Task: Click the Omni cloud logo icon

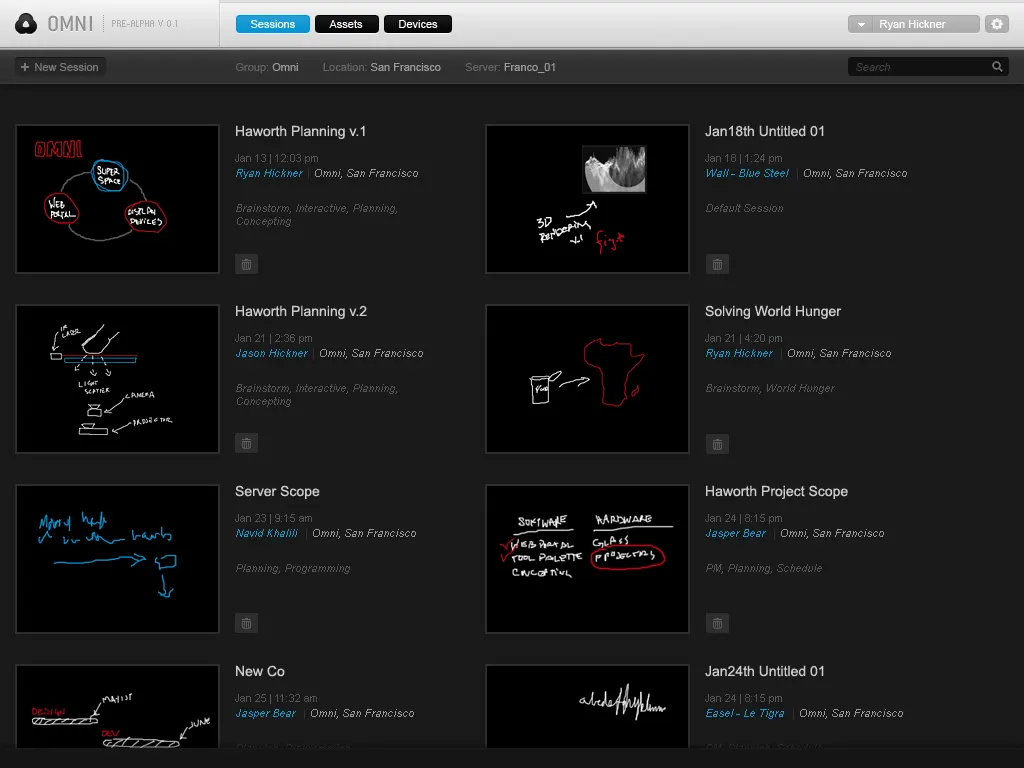Action: coord(26,24)
